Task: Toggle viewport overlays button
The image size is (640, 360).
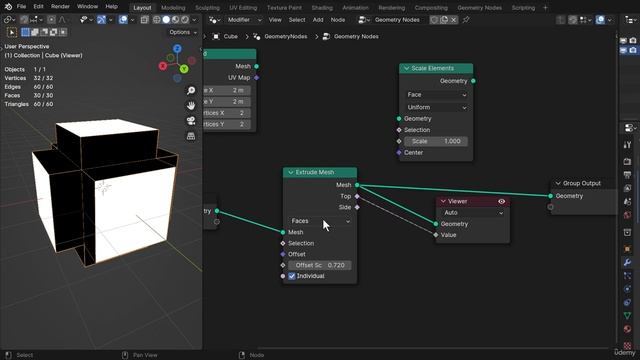Action: point(123,20)
